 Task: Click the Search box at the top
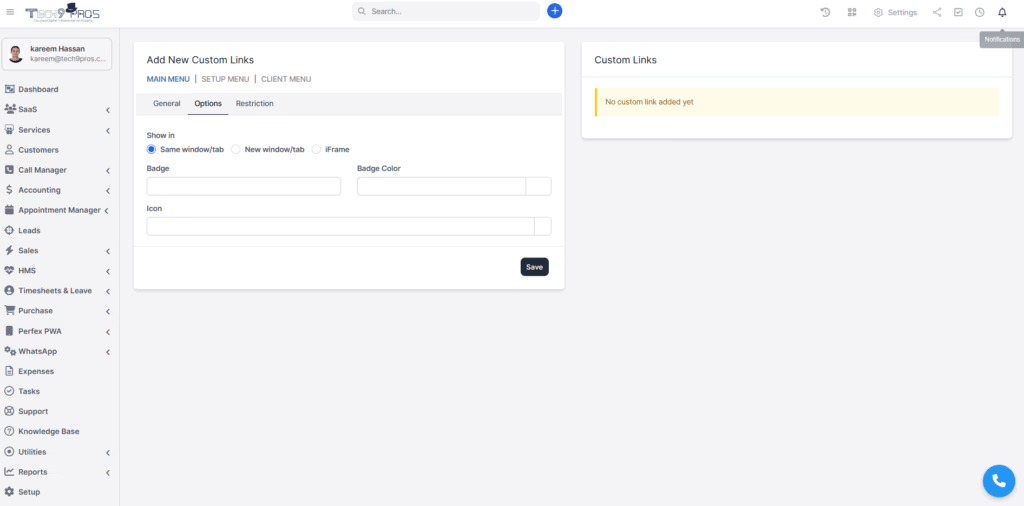coord(446,11)
